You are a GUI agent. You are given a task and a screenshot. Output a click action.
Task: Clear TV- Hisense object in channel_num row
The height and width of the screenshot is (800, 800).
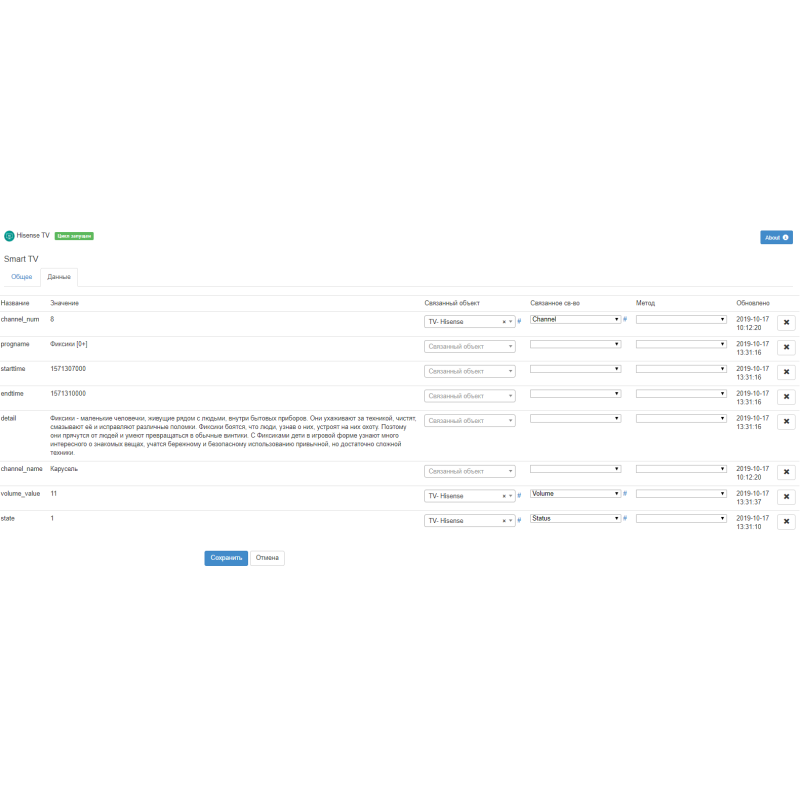pyautogui.click(x=504, y=322)
